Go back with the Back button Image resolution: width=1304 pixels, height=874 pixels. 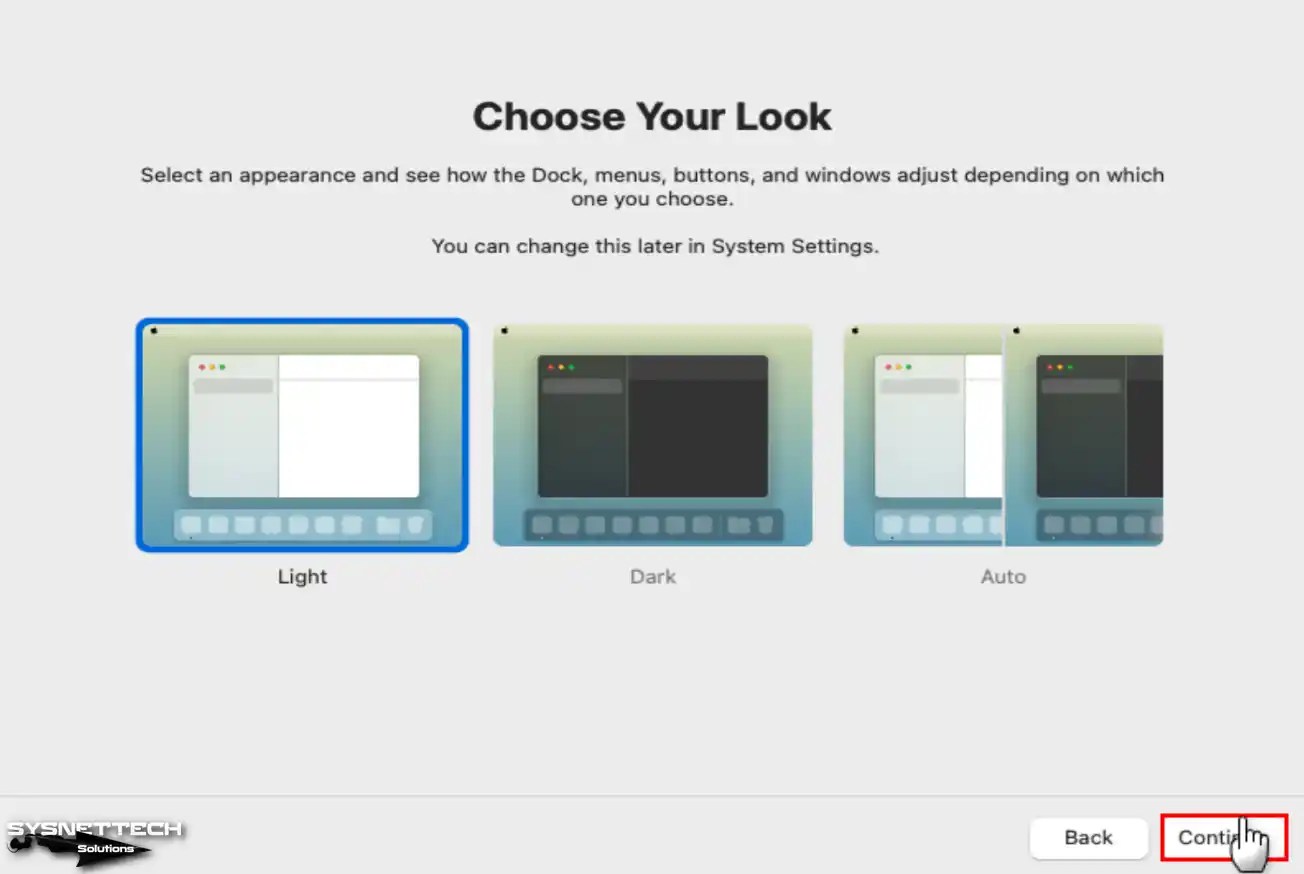coord(1089,838)
